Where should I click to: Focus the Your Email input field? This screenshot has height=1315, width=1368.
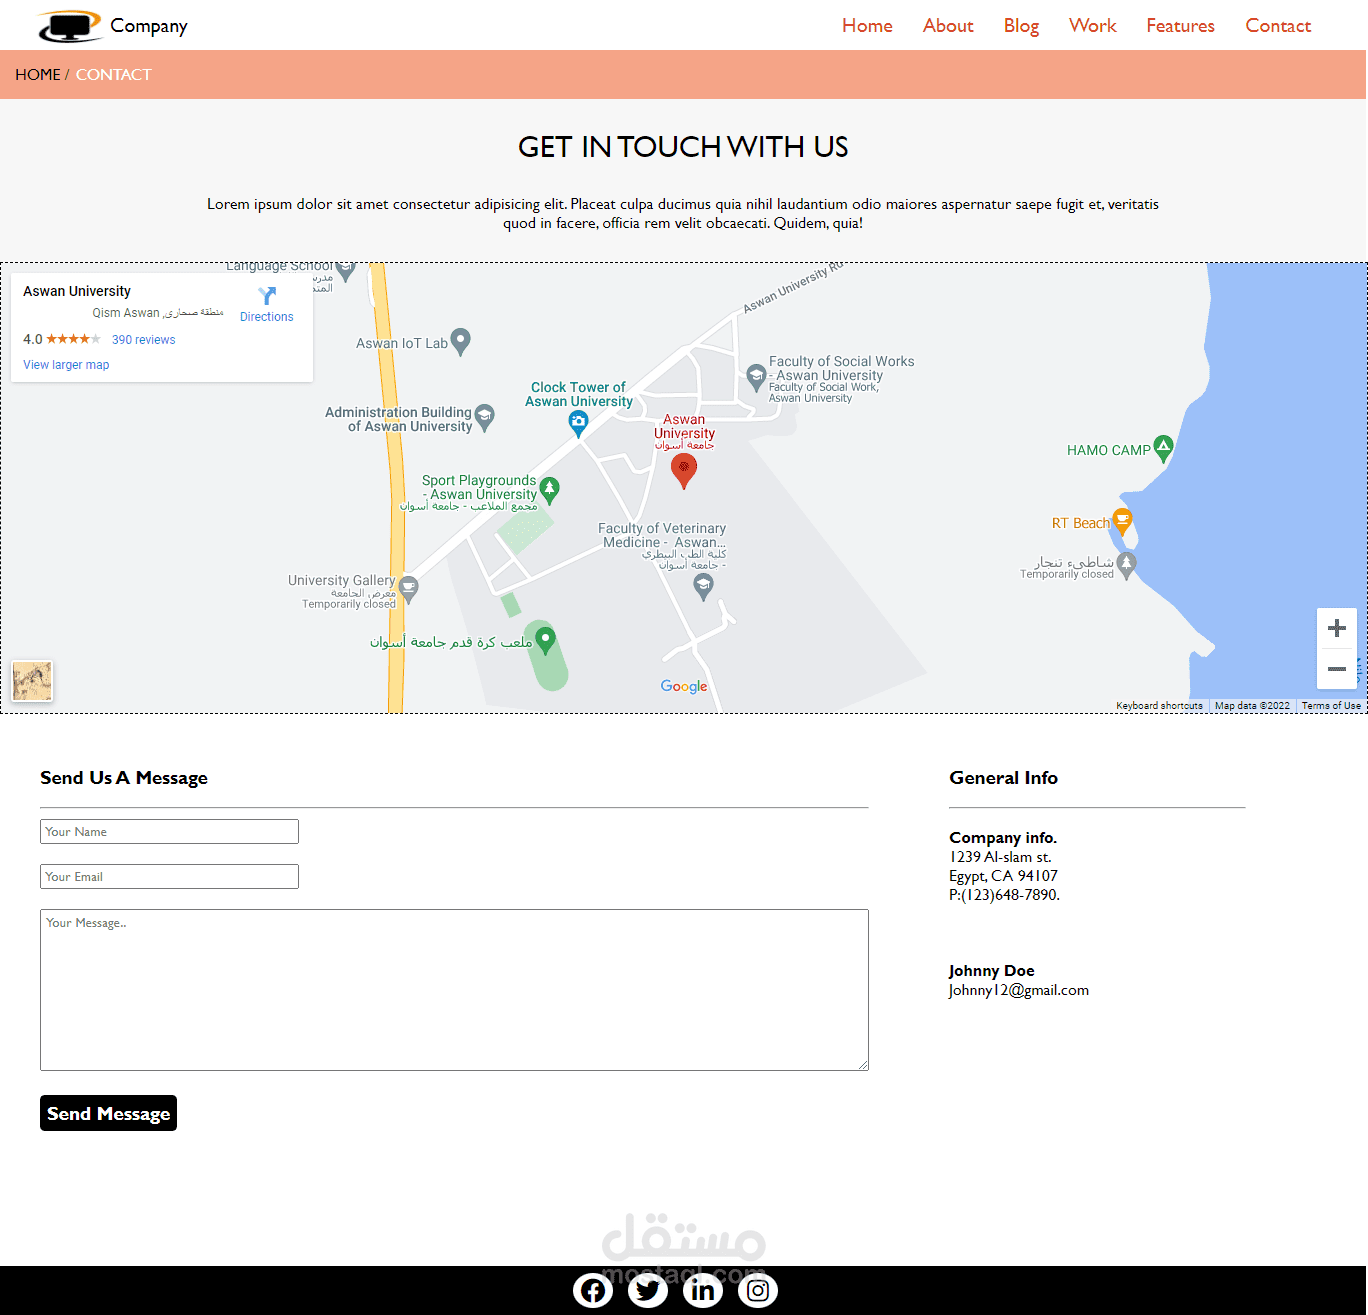[169, 877]
